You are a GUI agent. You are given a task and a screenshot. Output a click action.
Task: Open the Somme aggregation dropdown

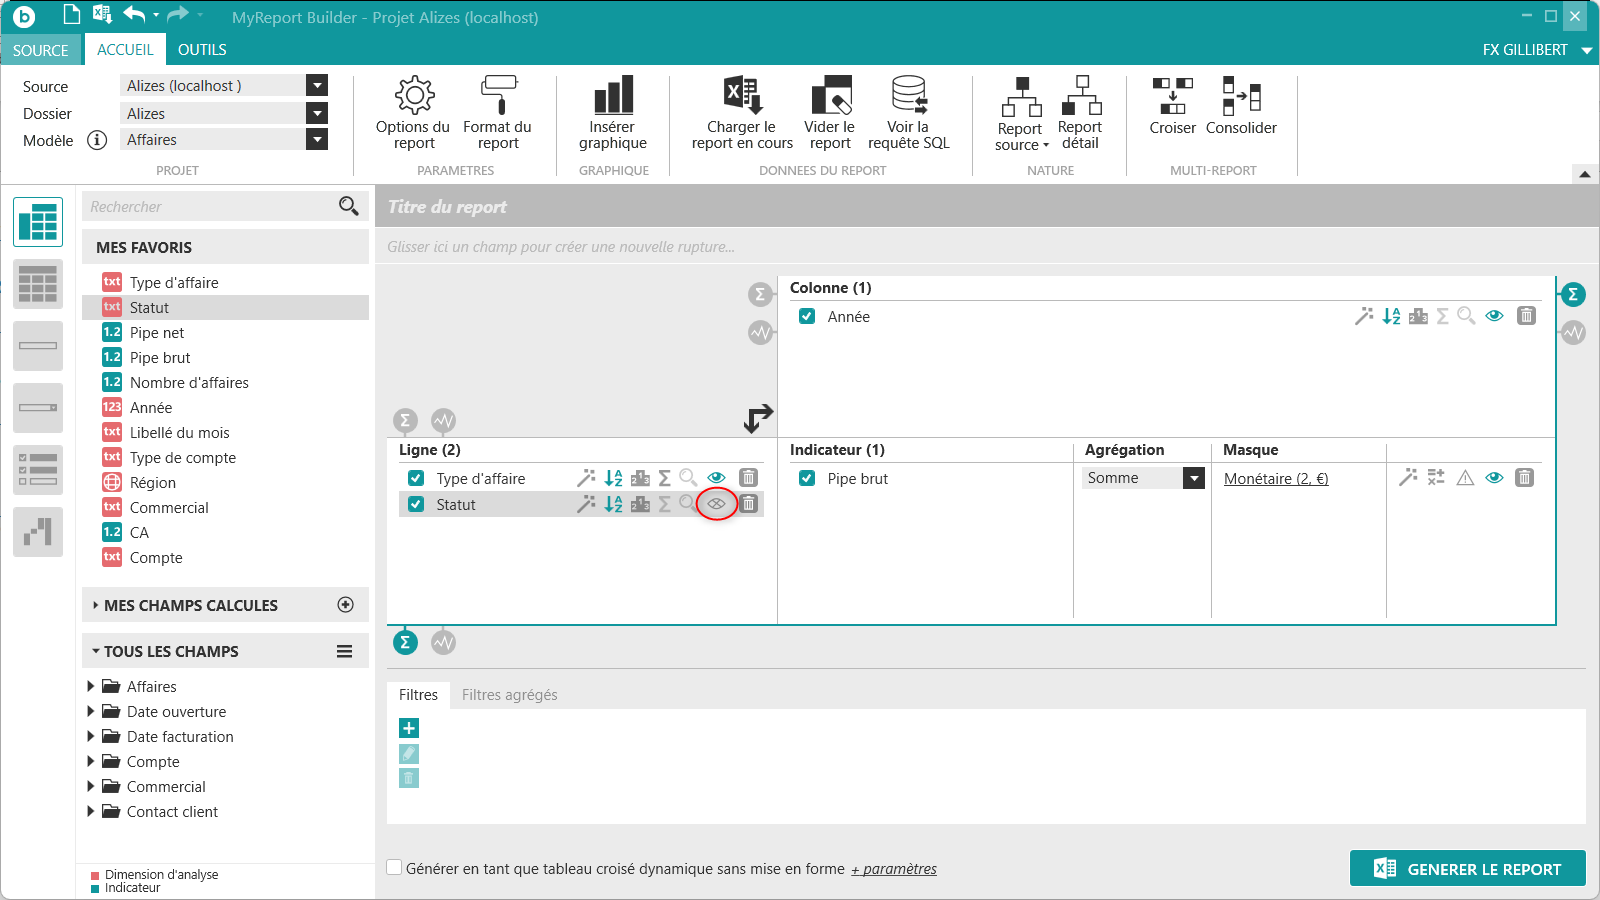coord(1193,479)
